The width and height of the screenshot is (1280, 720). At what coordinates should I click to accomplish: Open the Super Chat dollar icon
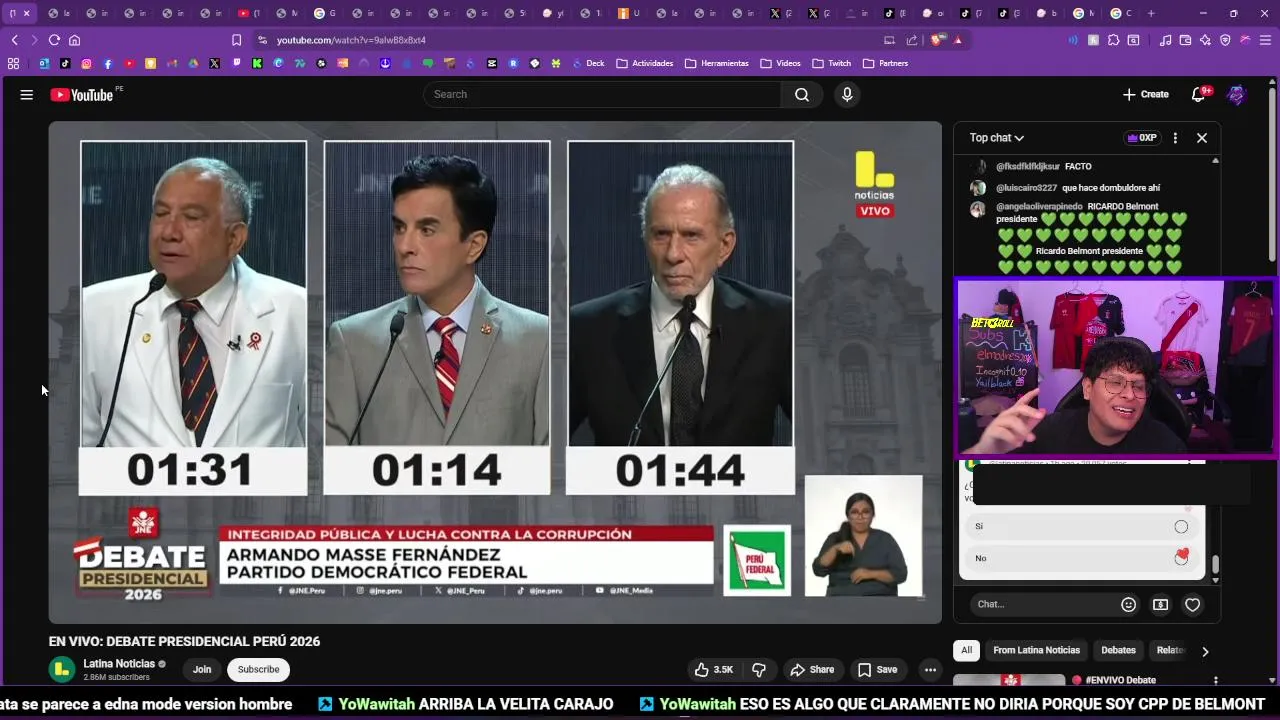tap(1160, 604)
